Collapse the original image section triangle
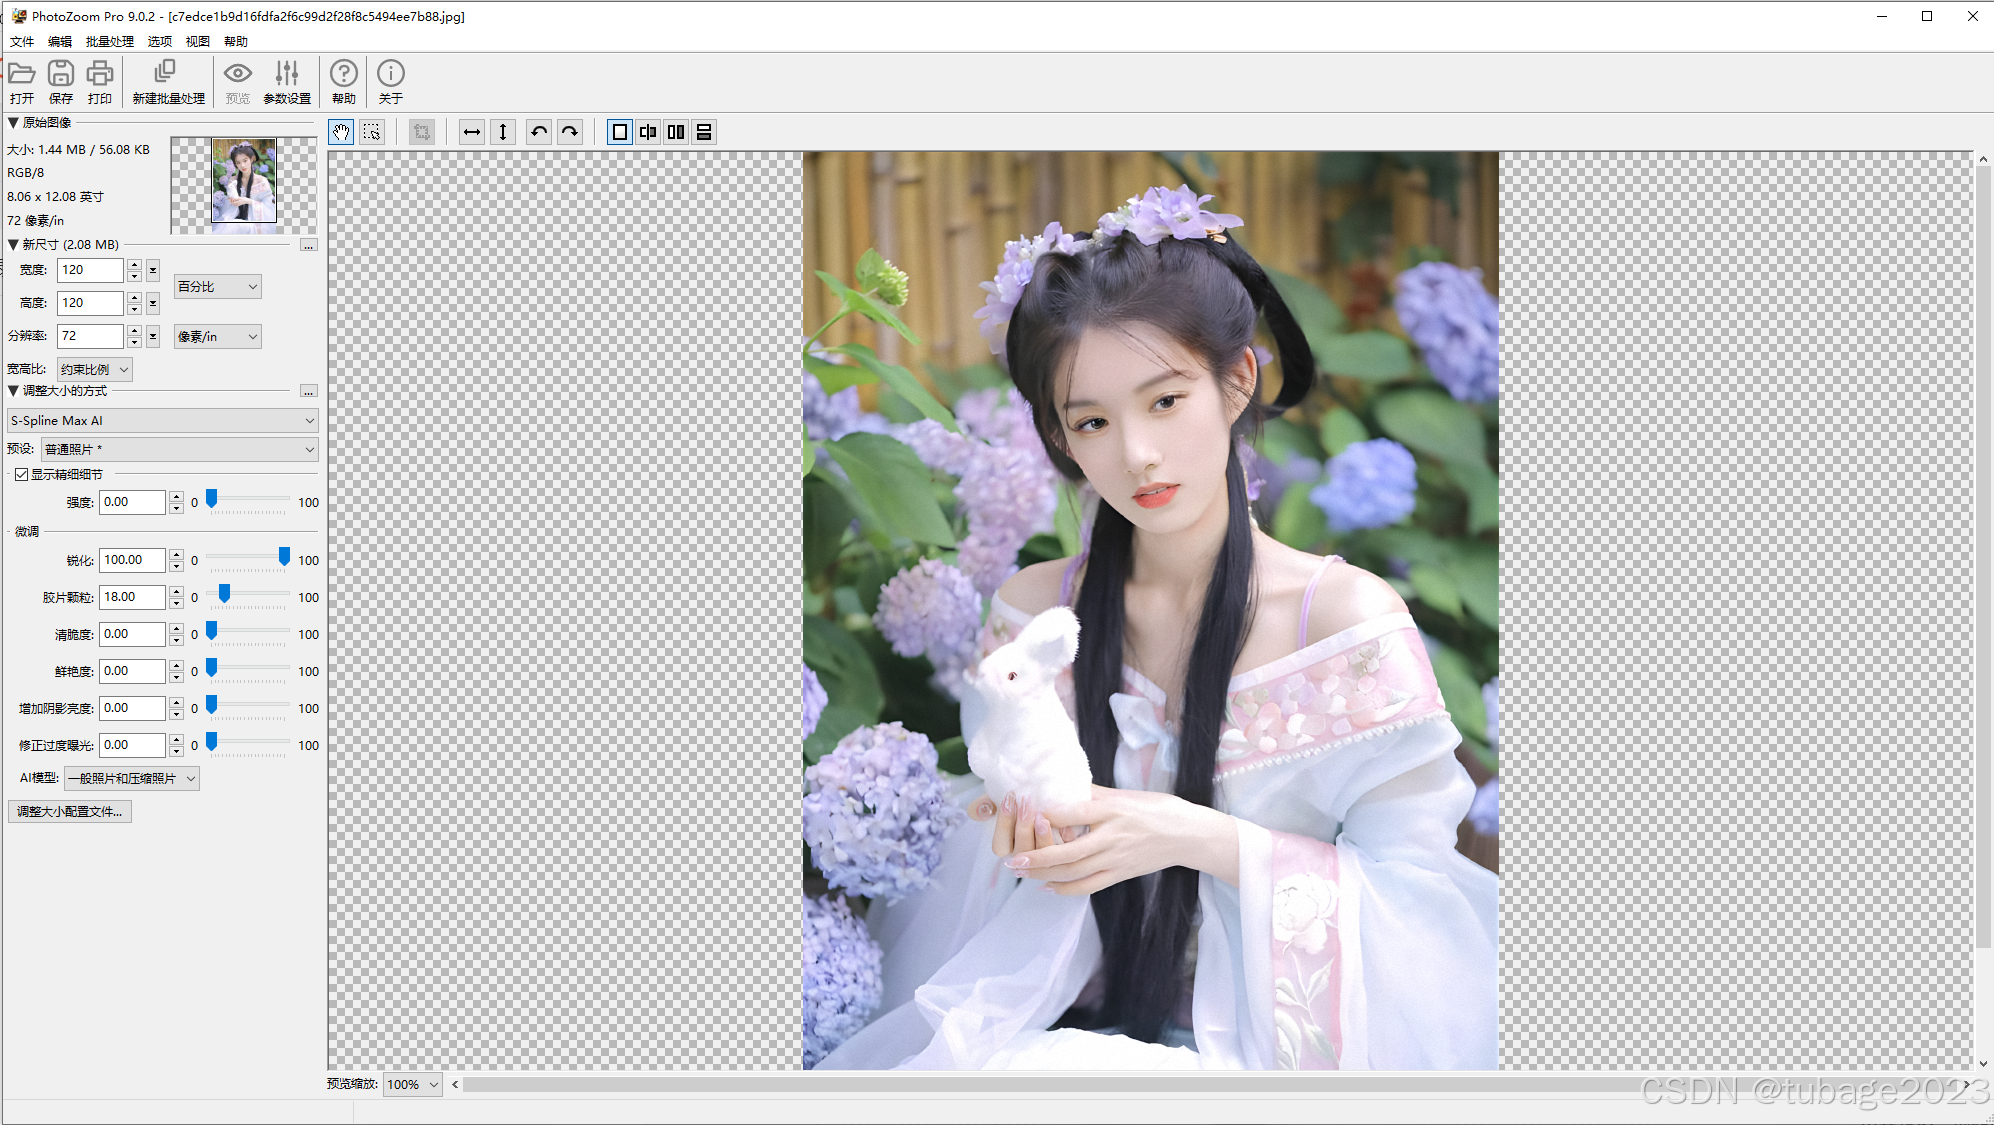 13,122
